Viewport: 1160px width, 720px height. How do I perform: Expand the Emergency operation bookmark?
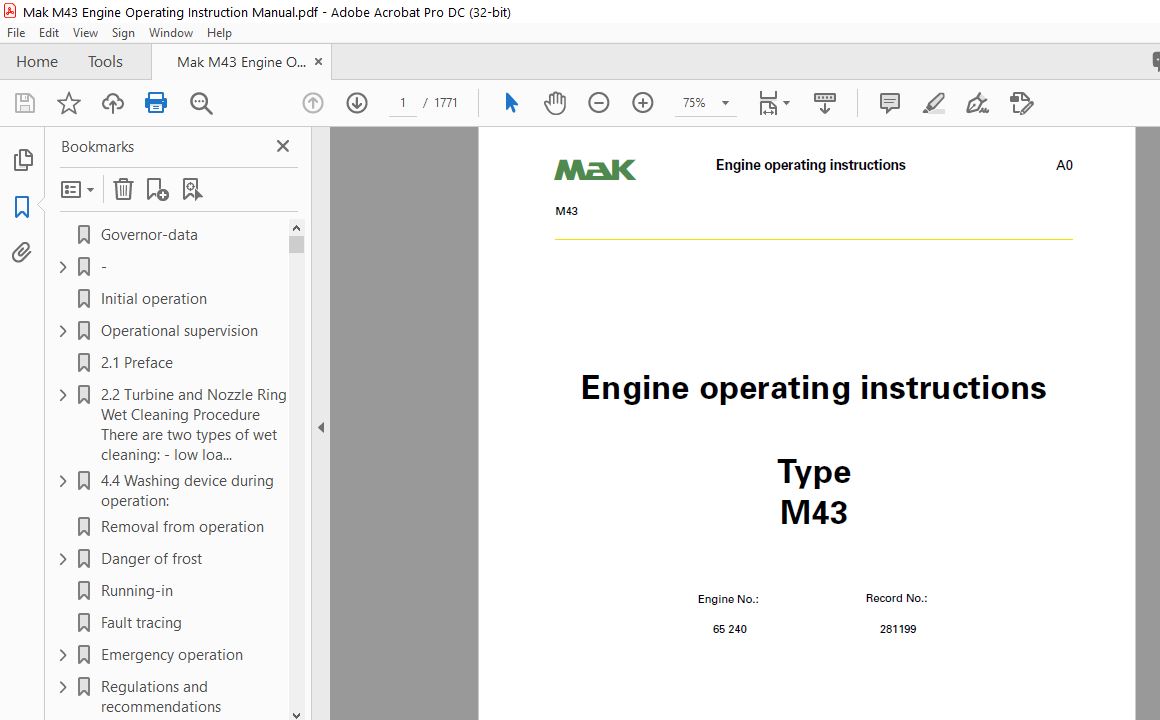tap(63, 655)
